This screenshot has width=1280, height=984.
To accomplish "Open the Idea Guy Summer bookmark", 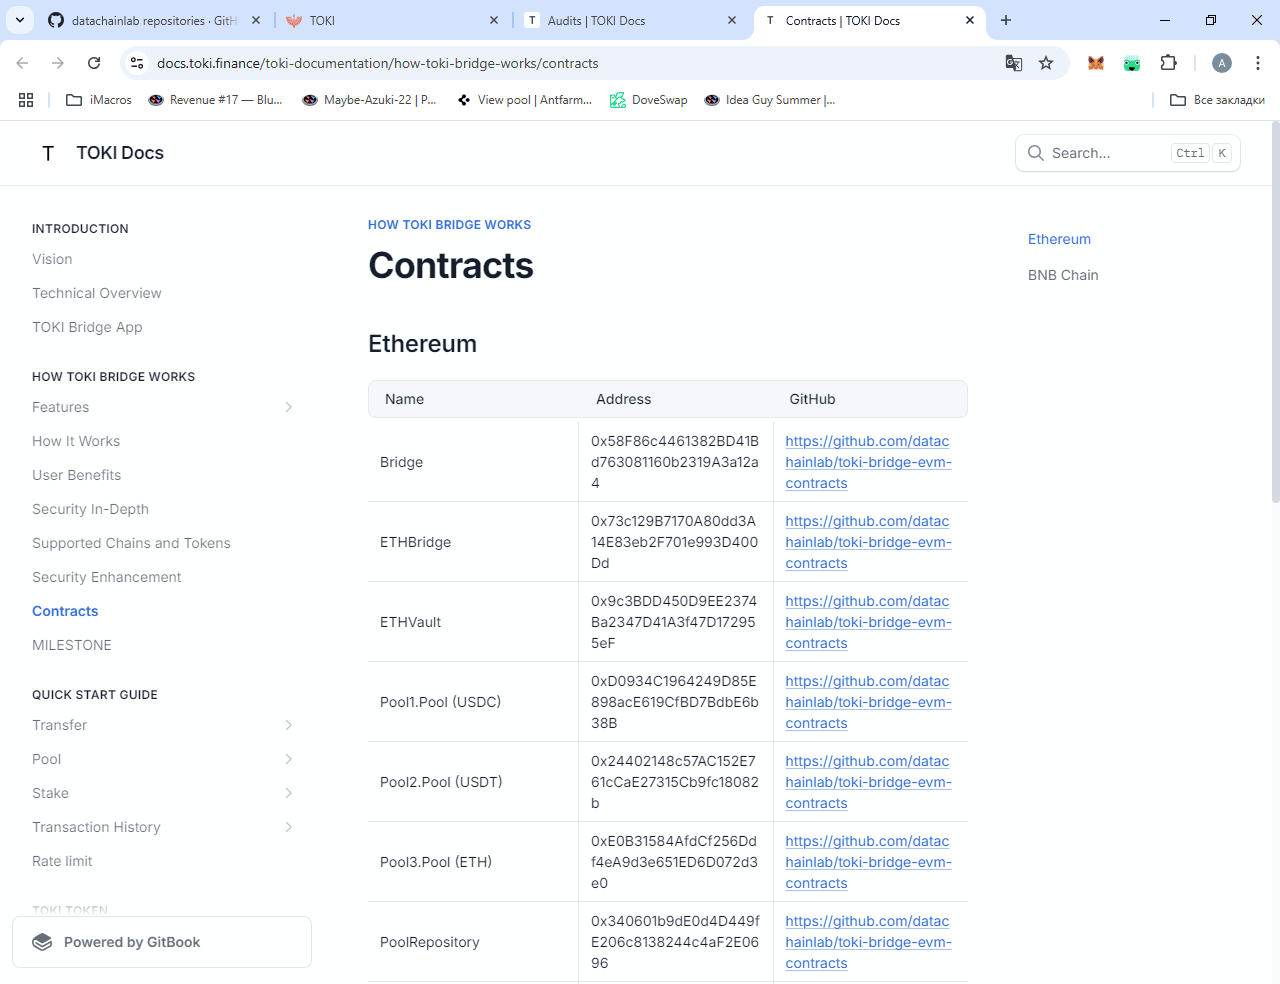I will 770,100.
